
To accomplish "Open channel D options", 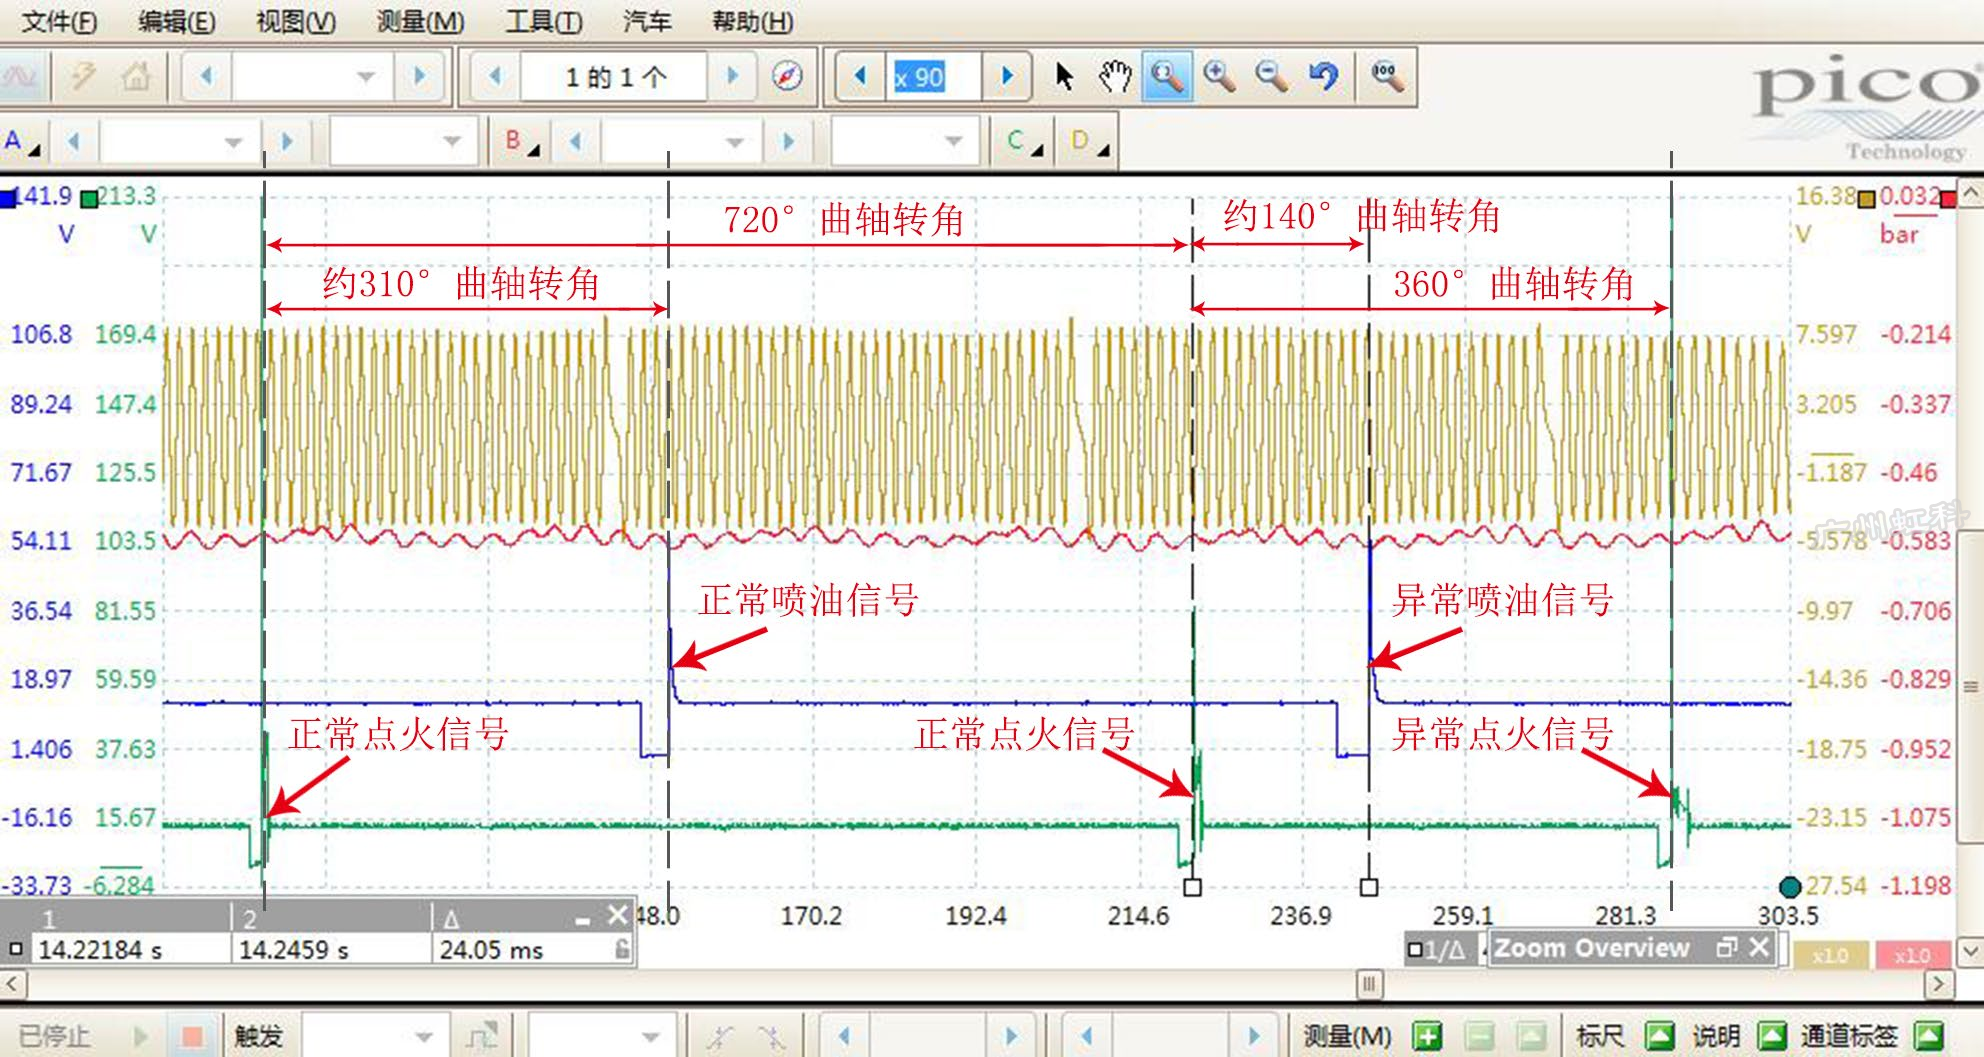I will coord(1089,141).
